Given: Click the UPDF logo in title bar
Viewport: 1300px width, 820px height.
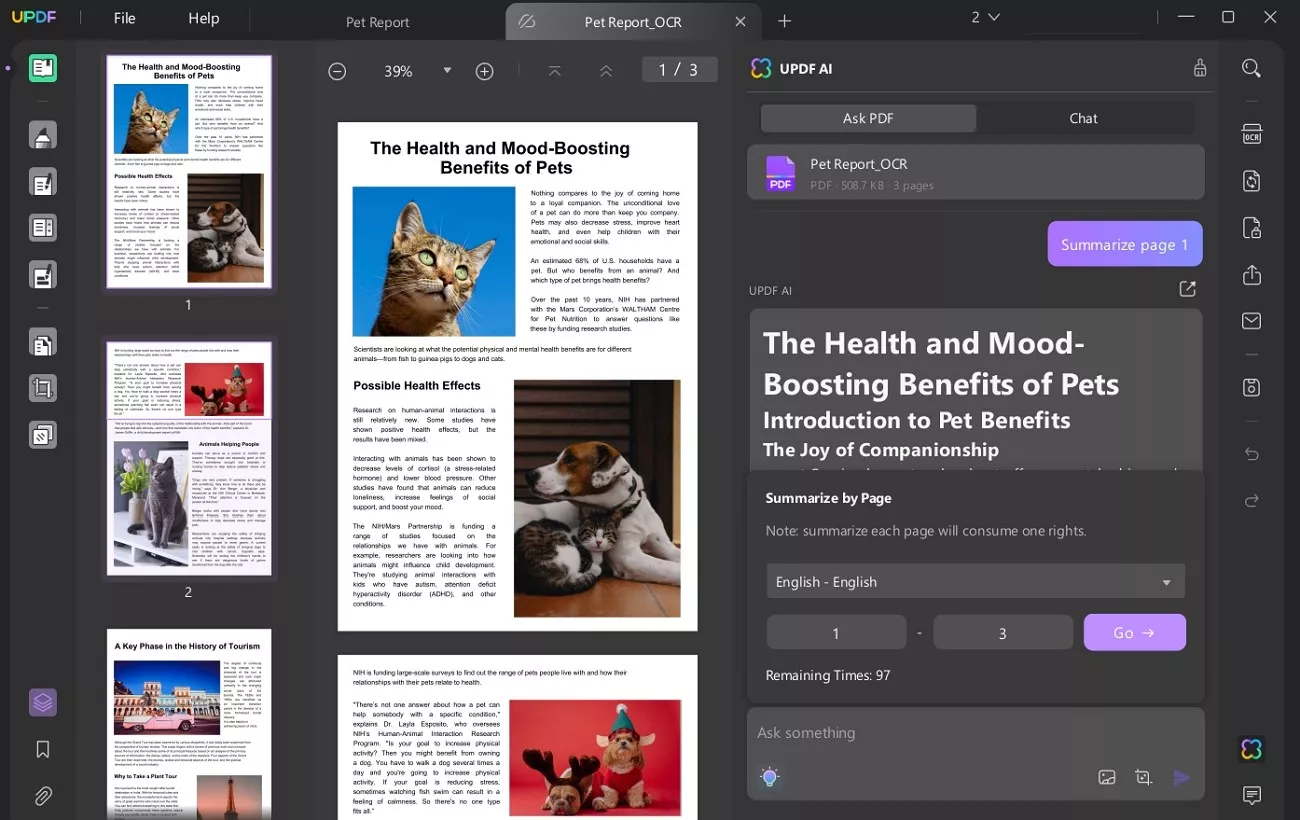Looking at the screenshot, I should pos(33,18).
